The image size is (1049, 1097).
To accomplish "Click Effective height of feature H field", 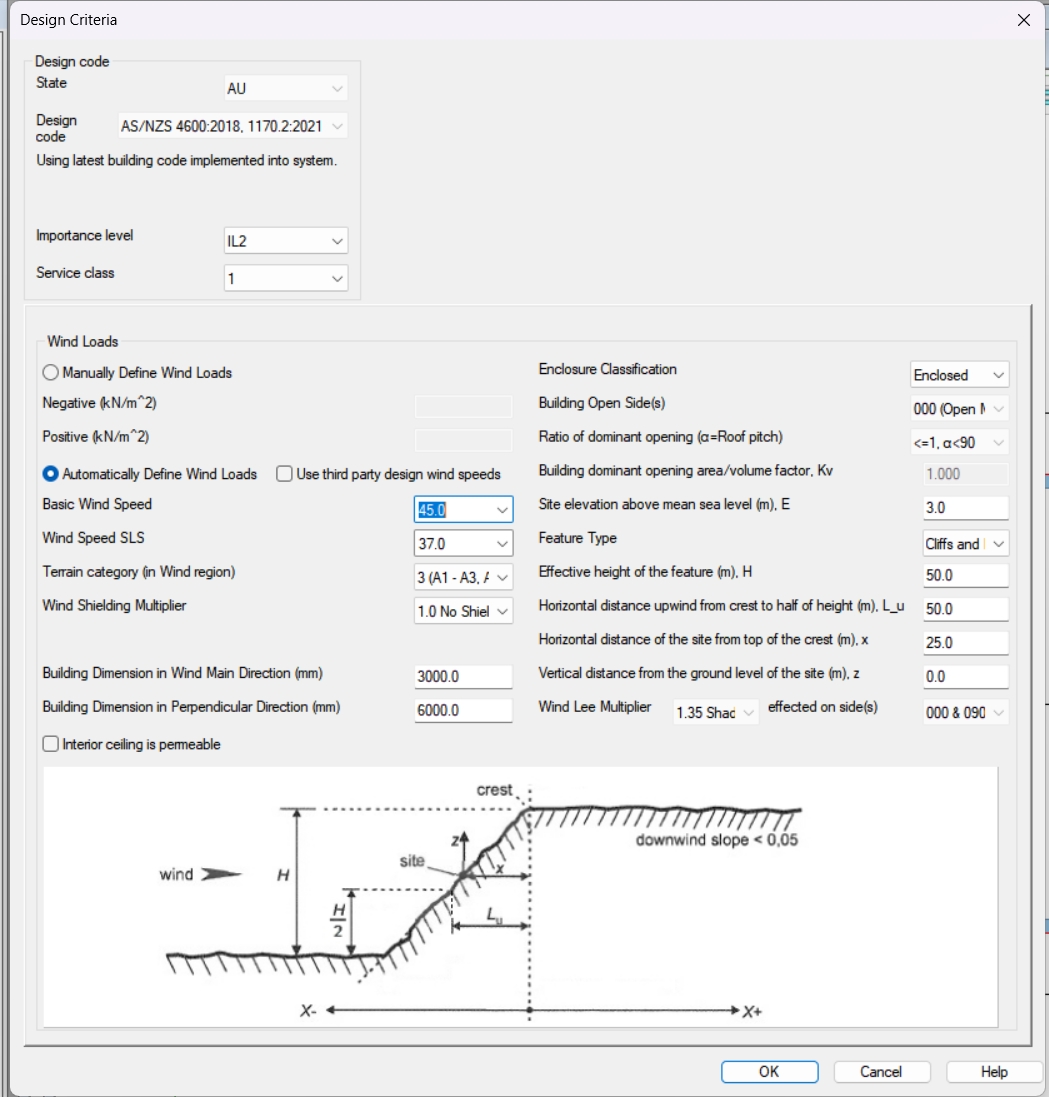I will [965, 576].
